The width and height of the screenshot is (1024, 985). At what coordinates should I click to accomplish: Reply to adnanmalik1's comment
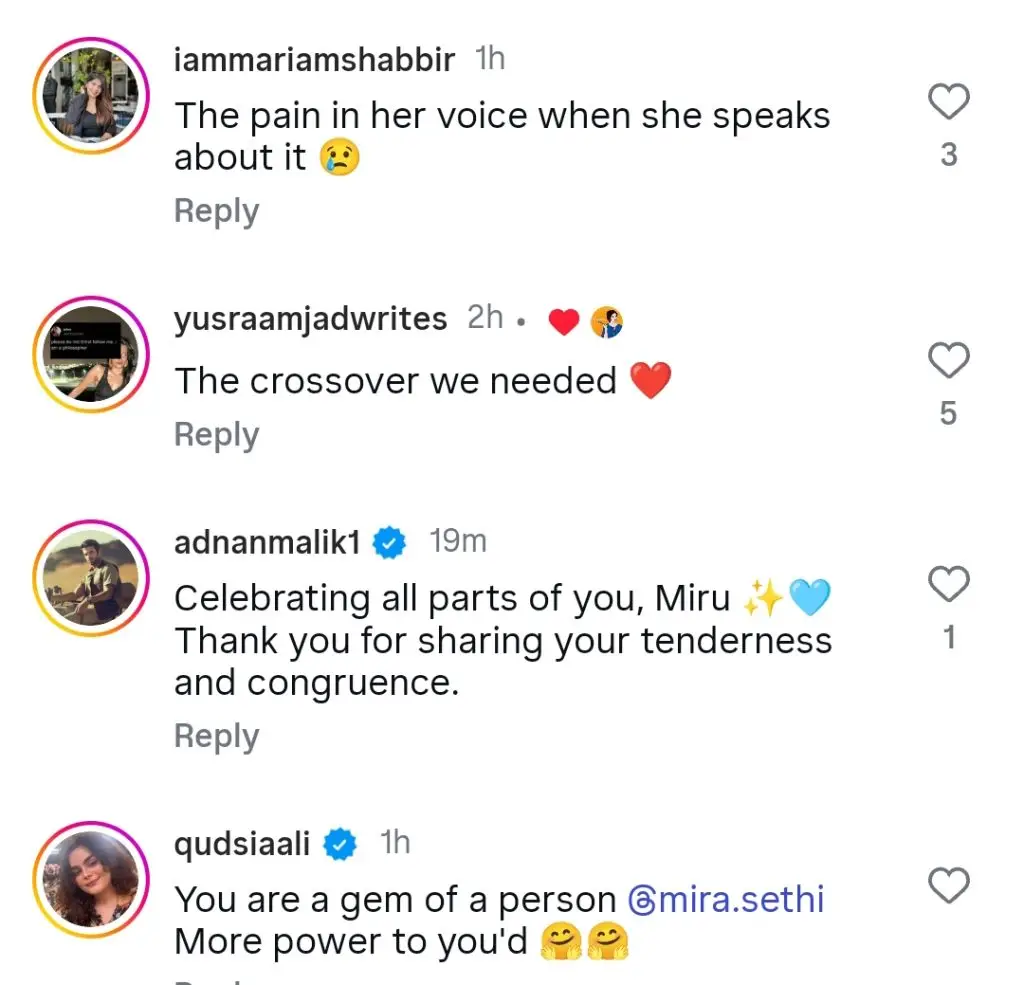(216, 736)
